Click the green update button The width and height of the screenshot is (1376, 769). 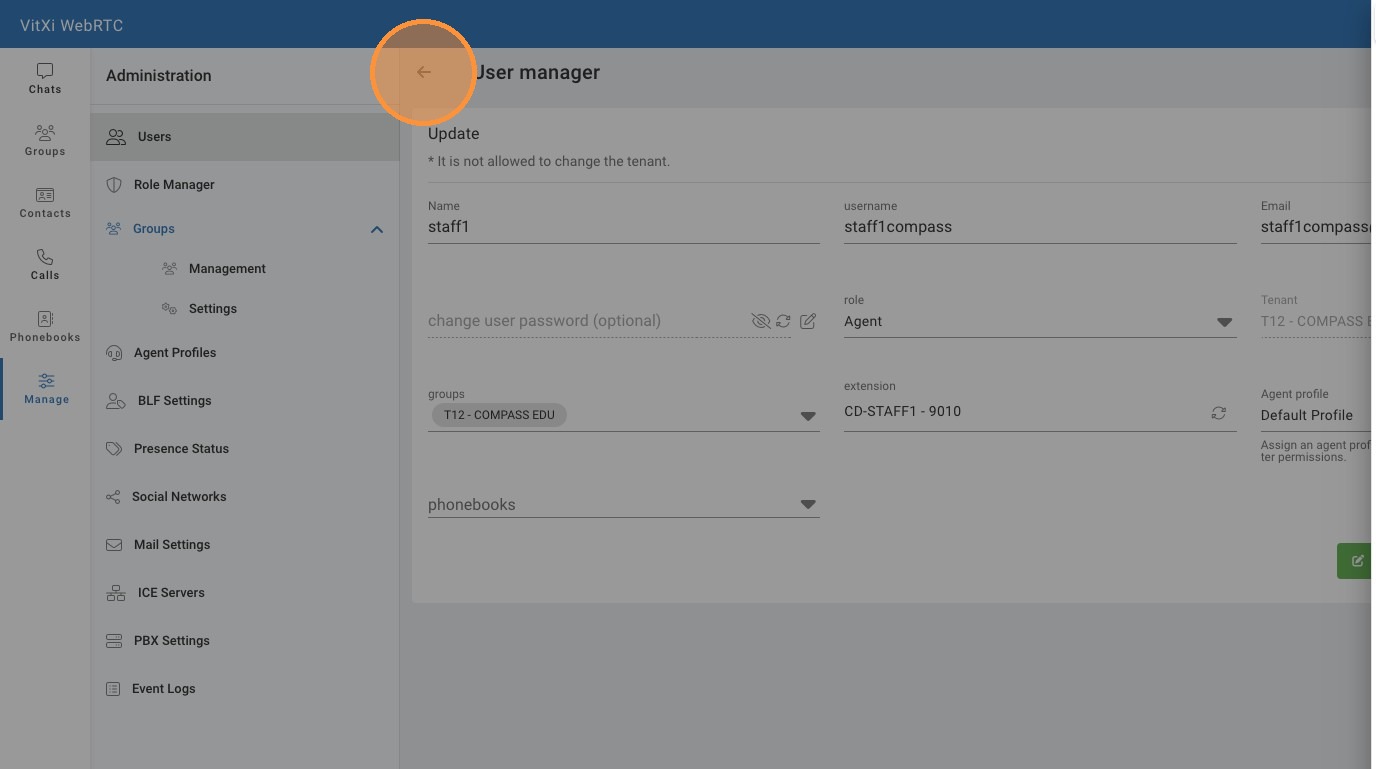coord(1355,561)
